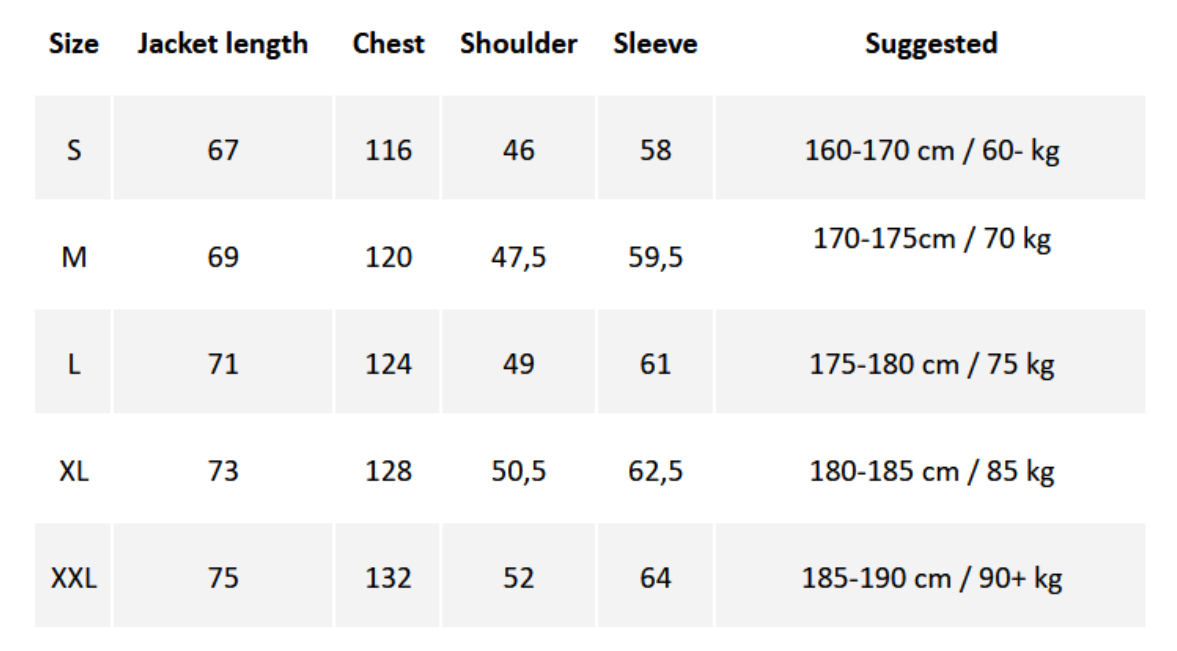The image size is (1177, 651).
Task: Select the Jacket length header
Action: [x=223, y=44]
